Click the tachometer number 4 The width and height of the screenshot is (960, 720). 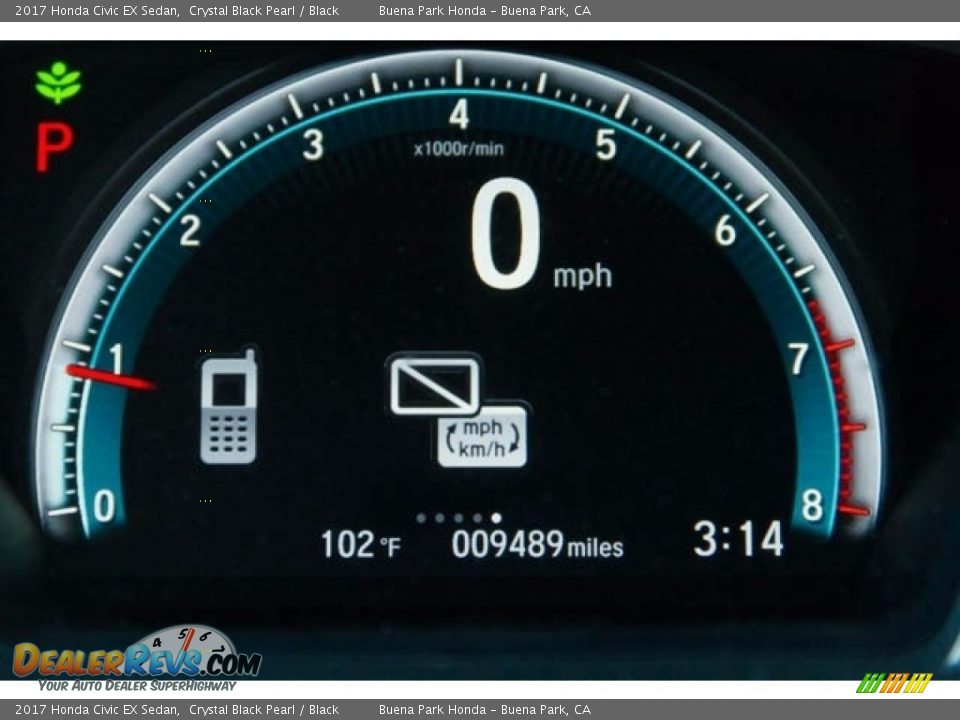(459, 114)
